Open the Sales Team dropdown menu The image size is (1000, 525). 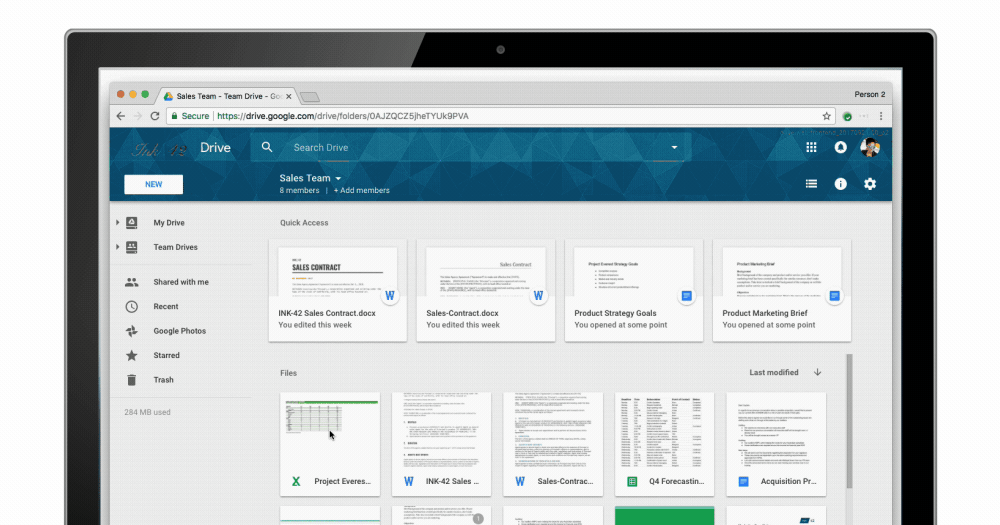point(337,179)
